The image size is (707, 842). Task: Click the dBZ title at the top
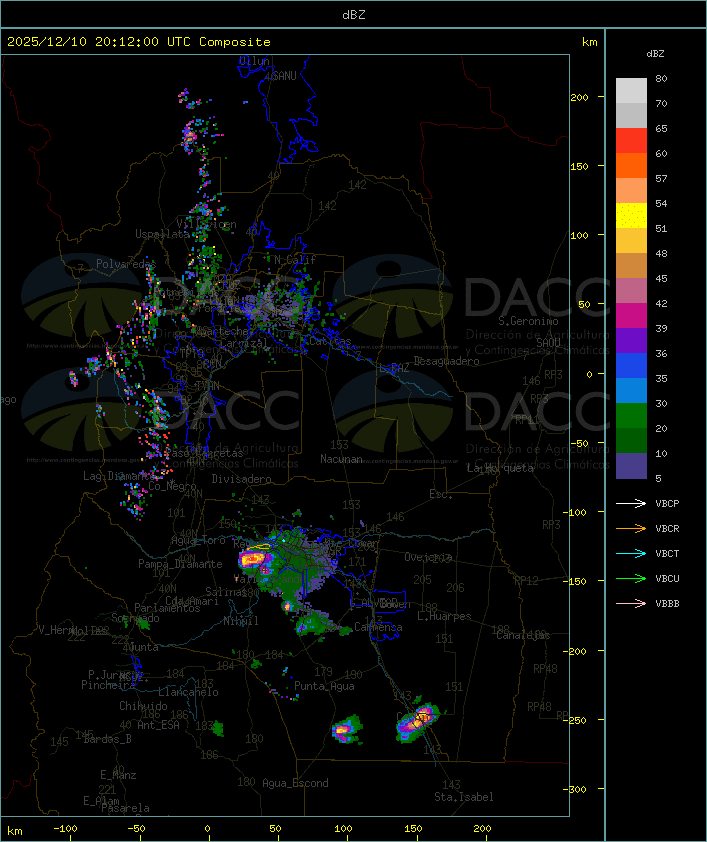tap(354, 14)
